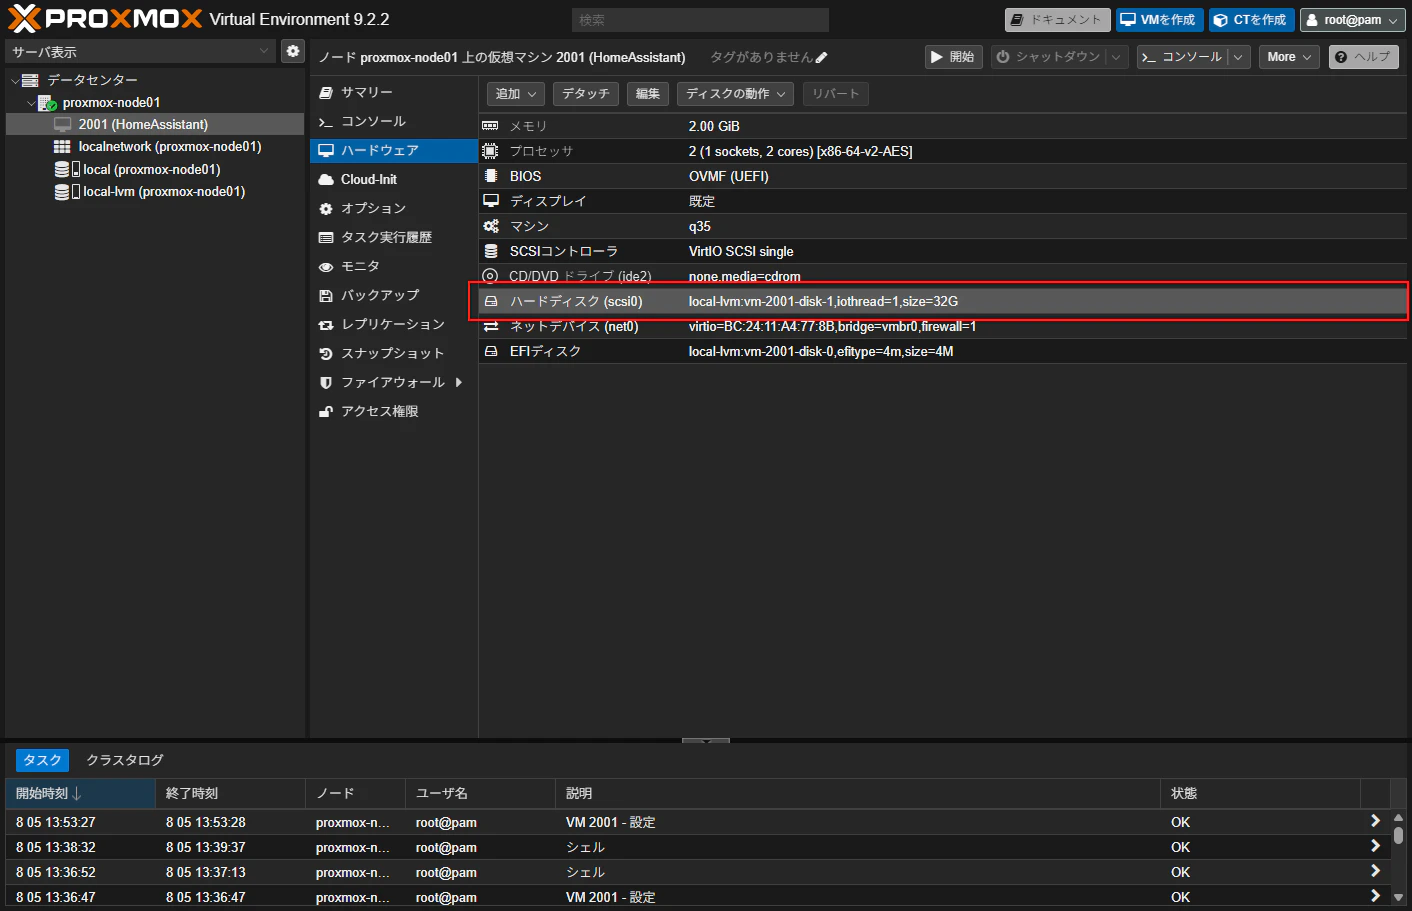Click the デタッチ button
Viewport: 1412px width, 911px height.
[585, 94]
